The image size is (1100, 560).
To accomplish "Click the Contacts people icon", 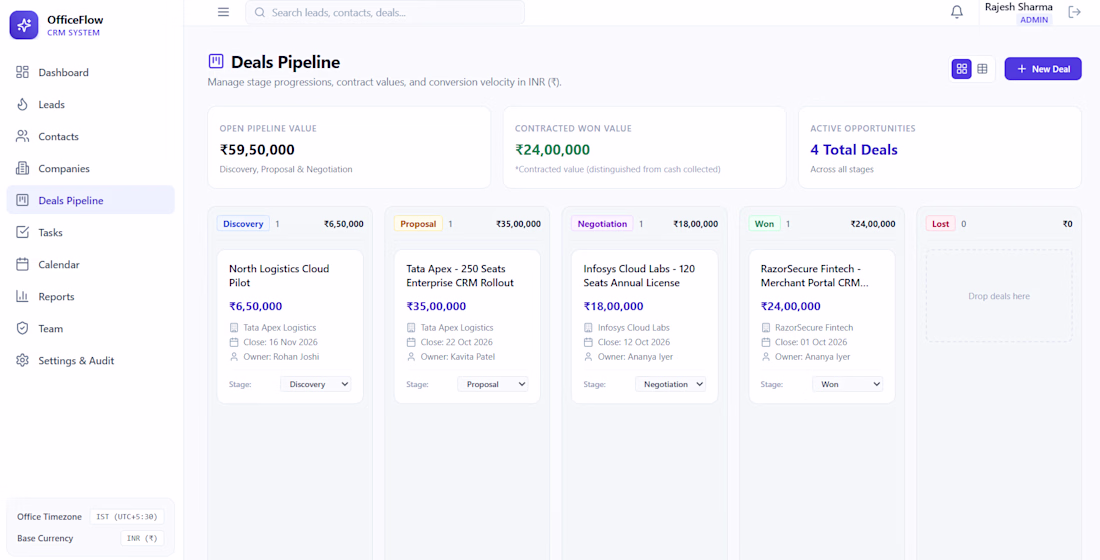I will click(x=22, y=136).
